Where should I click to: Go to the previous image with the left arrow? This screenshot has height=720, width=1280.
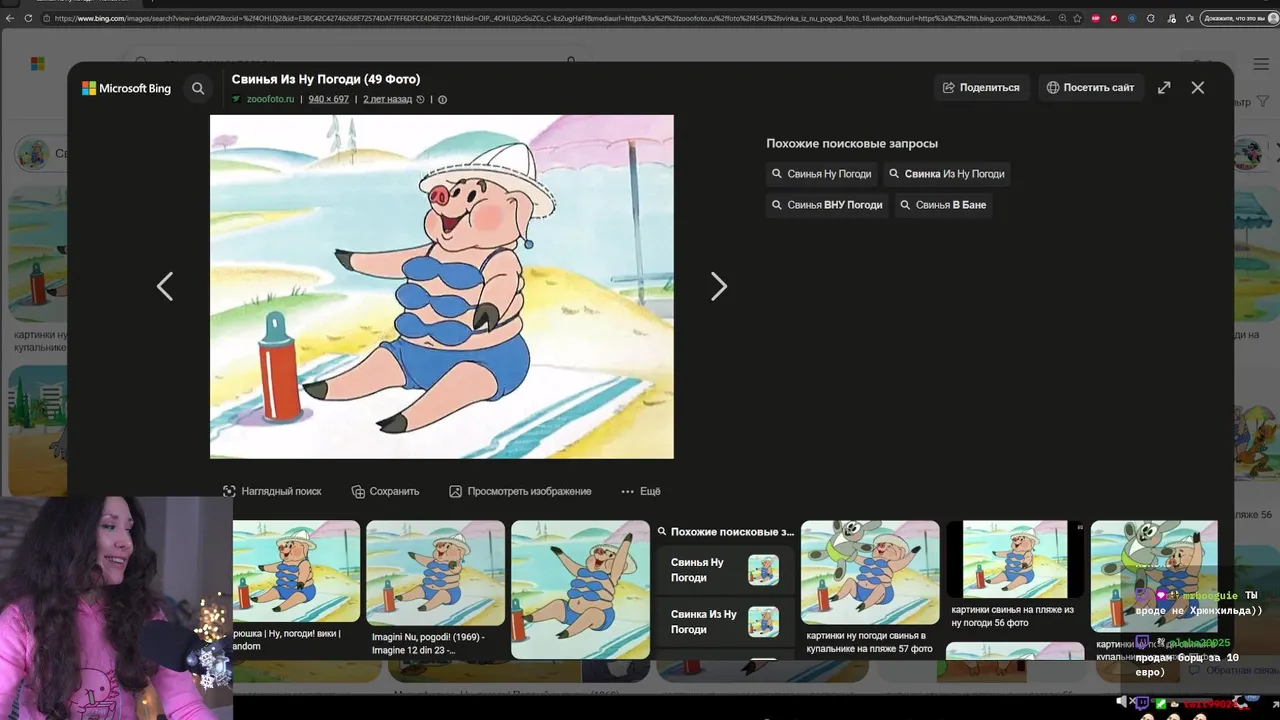(165, 286)
